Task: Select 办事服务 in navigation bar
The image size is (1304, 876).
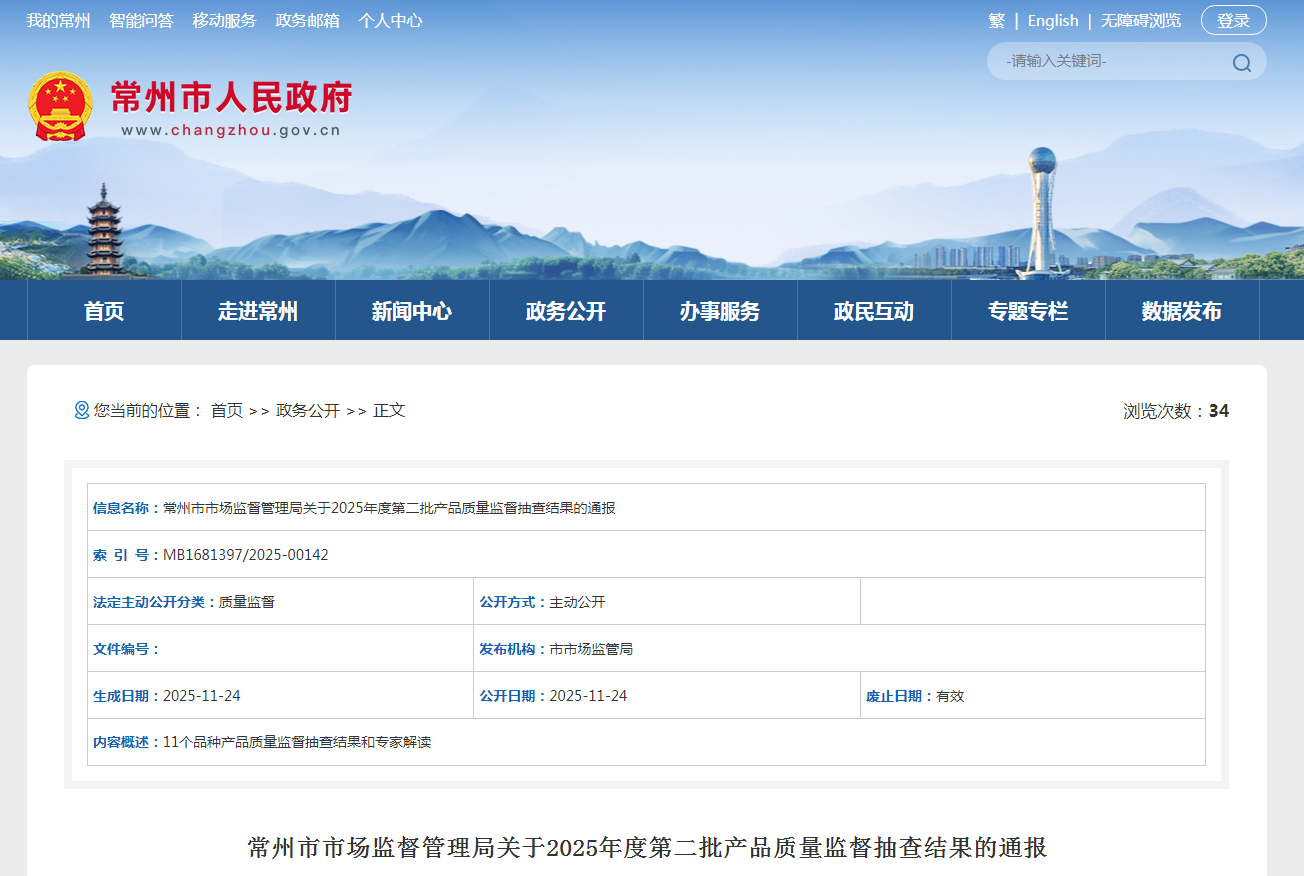Action: [720, 311]
